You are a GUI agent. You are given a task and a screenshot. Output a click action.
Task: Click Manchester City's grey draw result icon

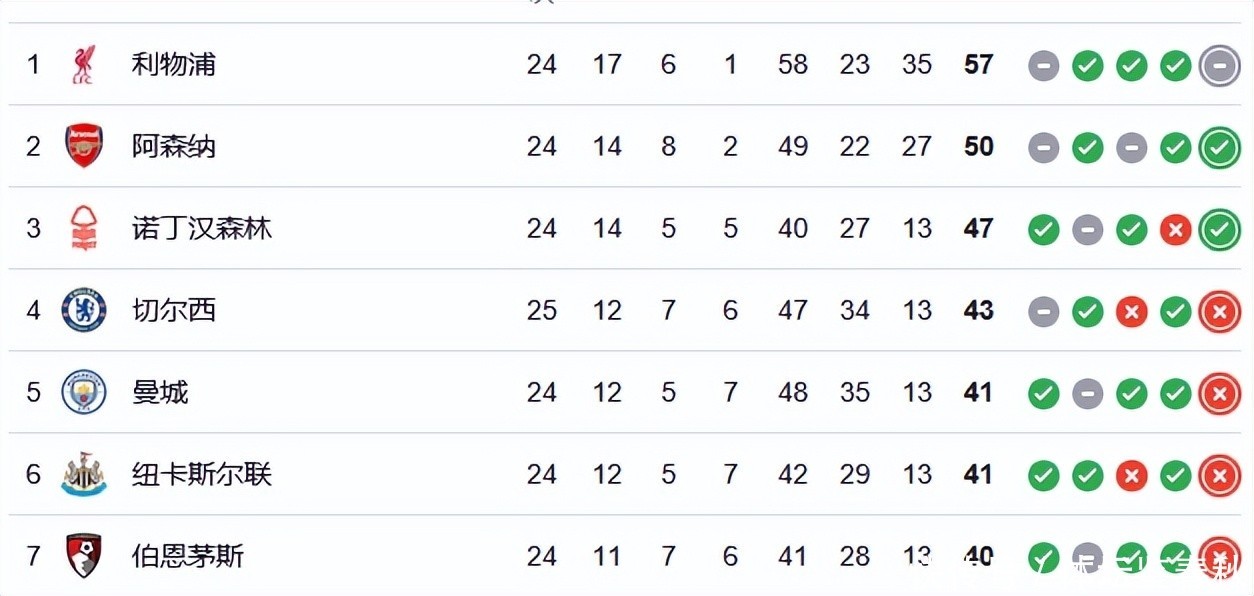(1087, 394)
